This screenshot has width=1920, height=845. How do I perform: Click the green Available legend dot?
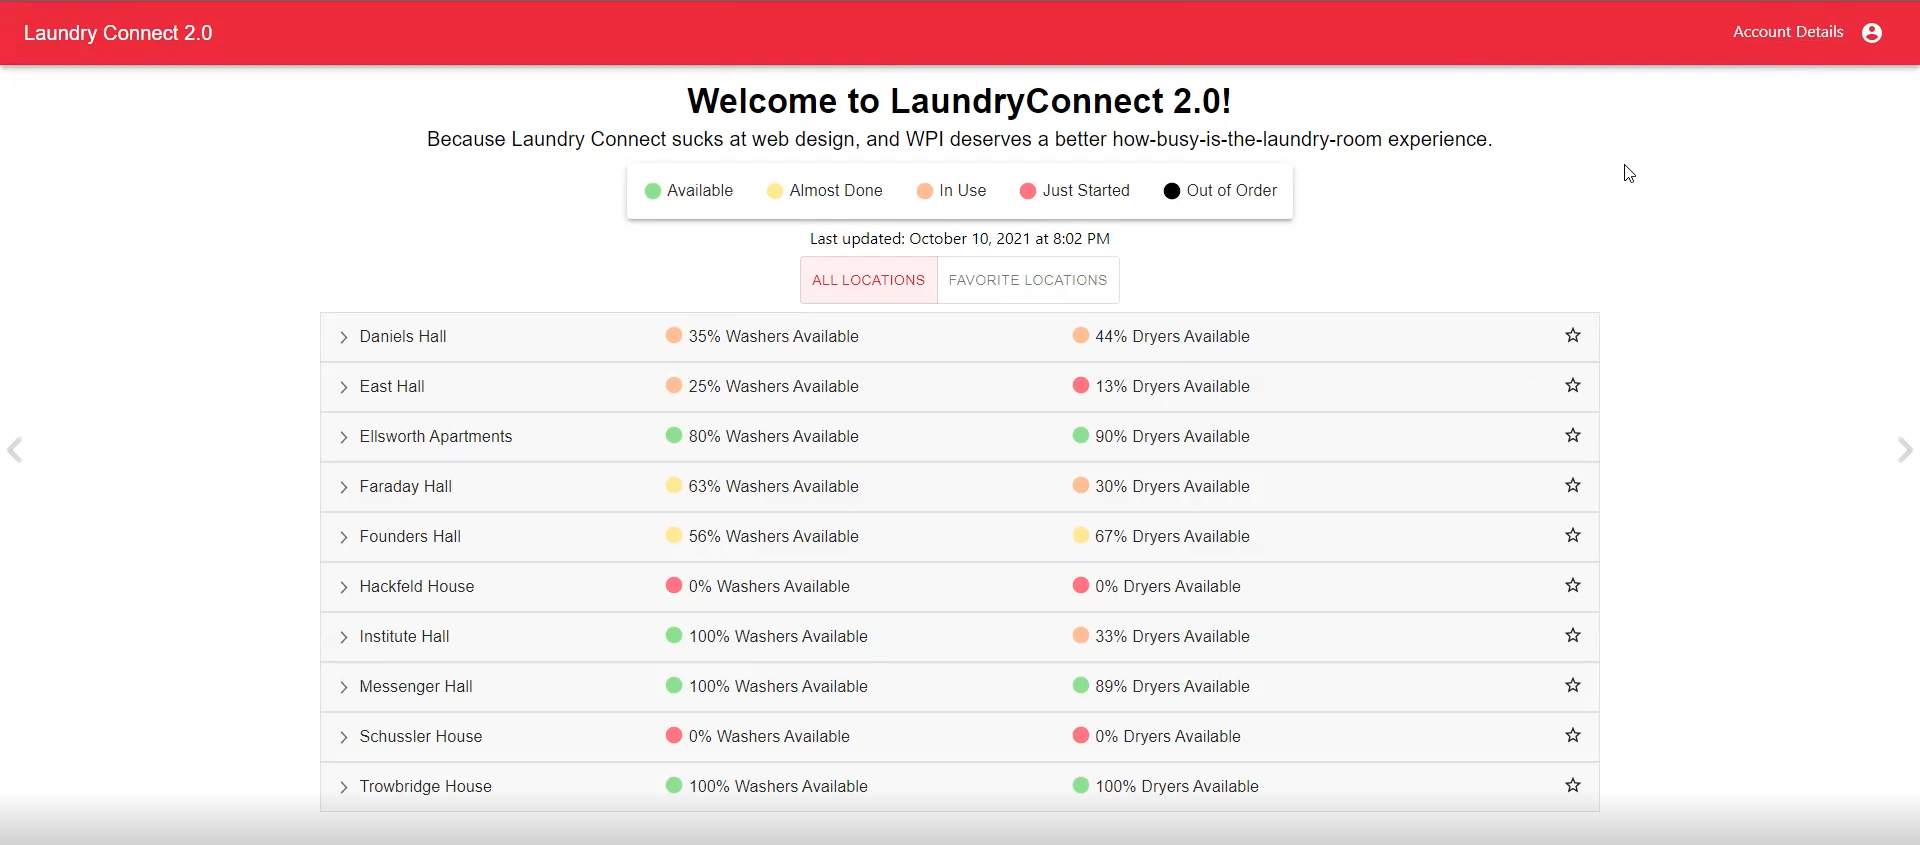click(x=653, y=191)
